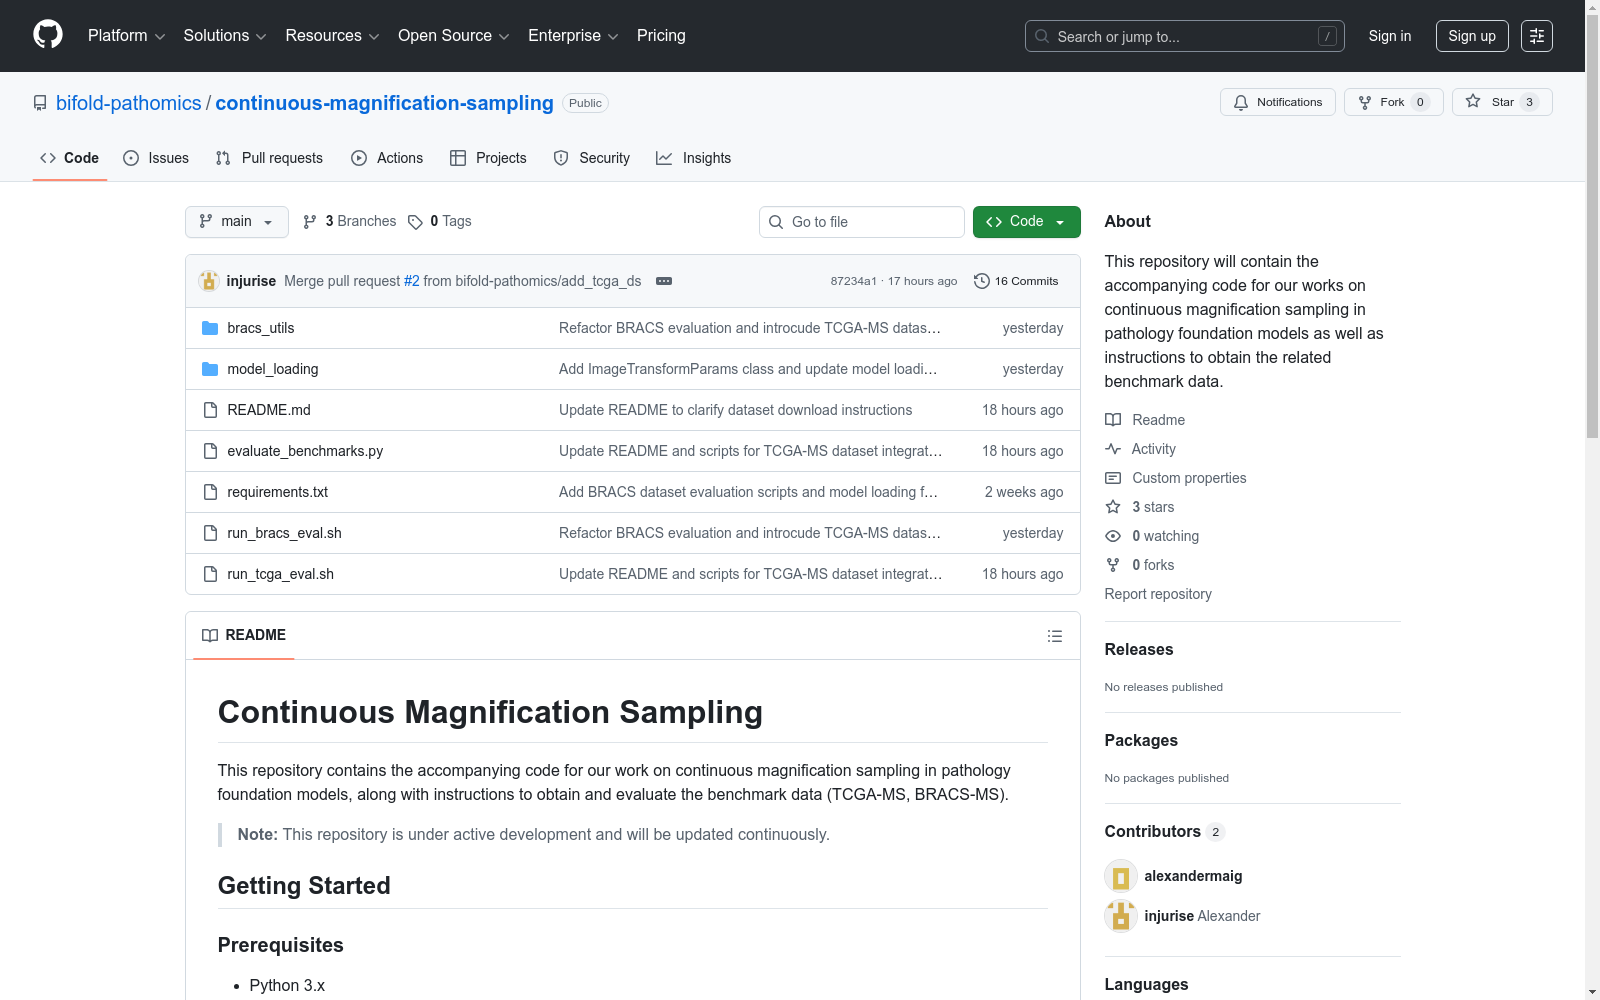This screenshot has height=1000, width=1600.
Task: Click the Report repository link
Action: click(x=1158, y=594)
